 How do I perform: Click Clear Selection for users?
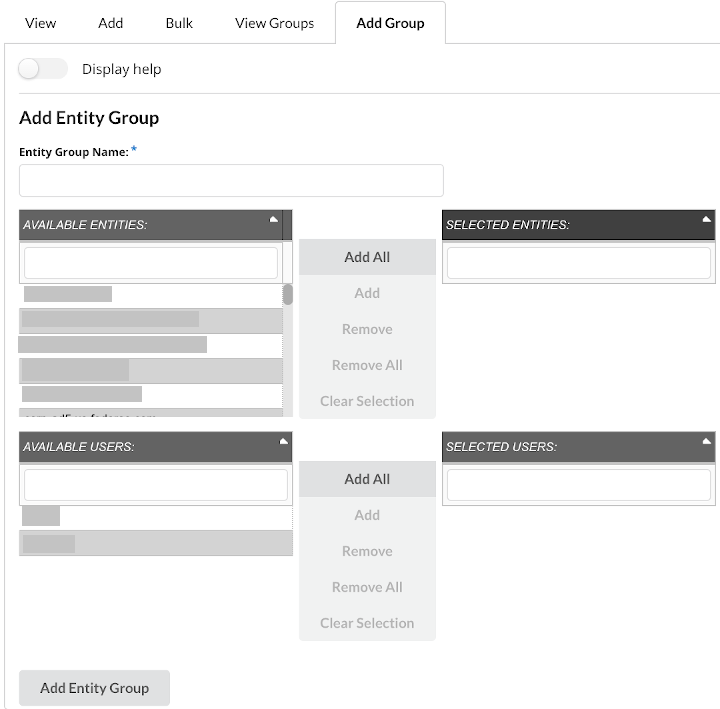367,623
